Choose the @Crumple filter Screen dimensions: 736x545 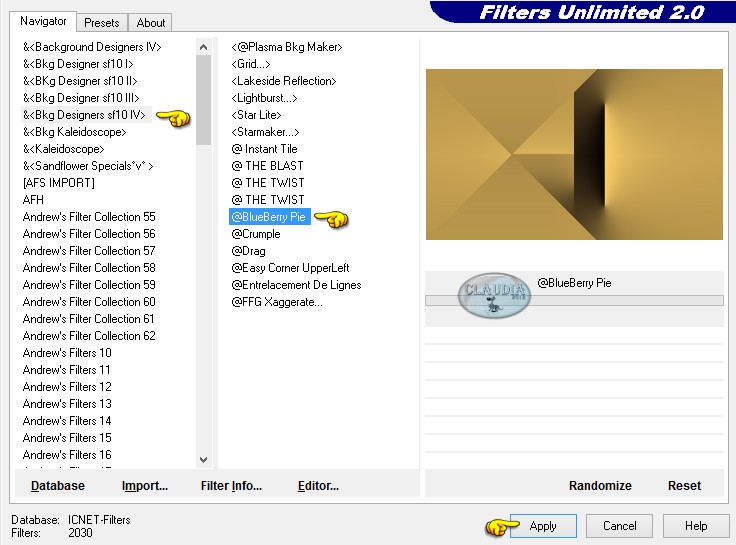[256, 234]
